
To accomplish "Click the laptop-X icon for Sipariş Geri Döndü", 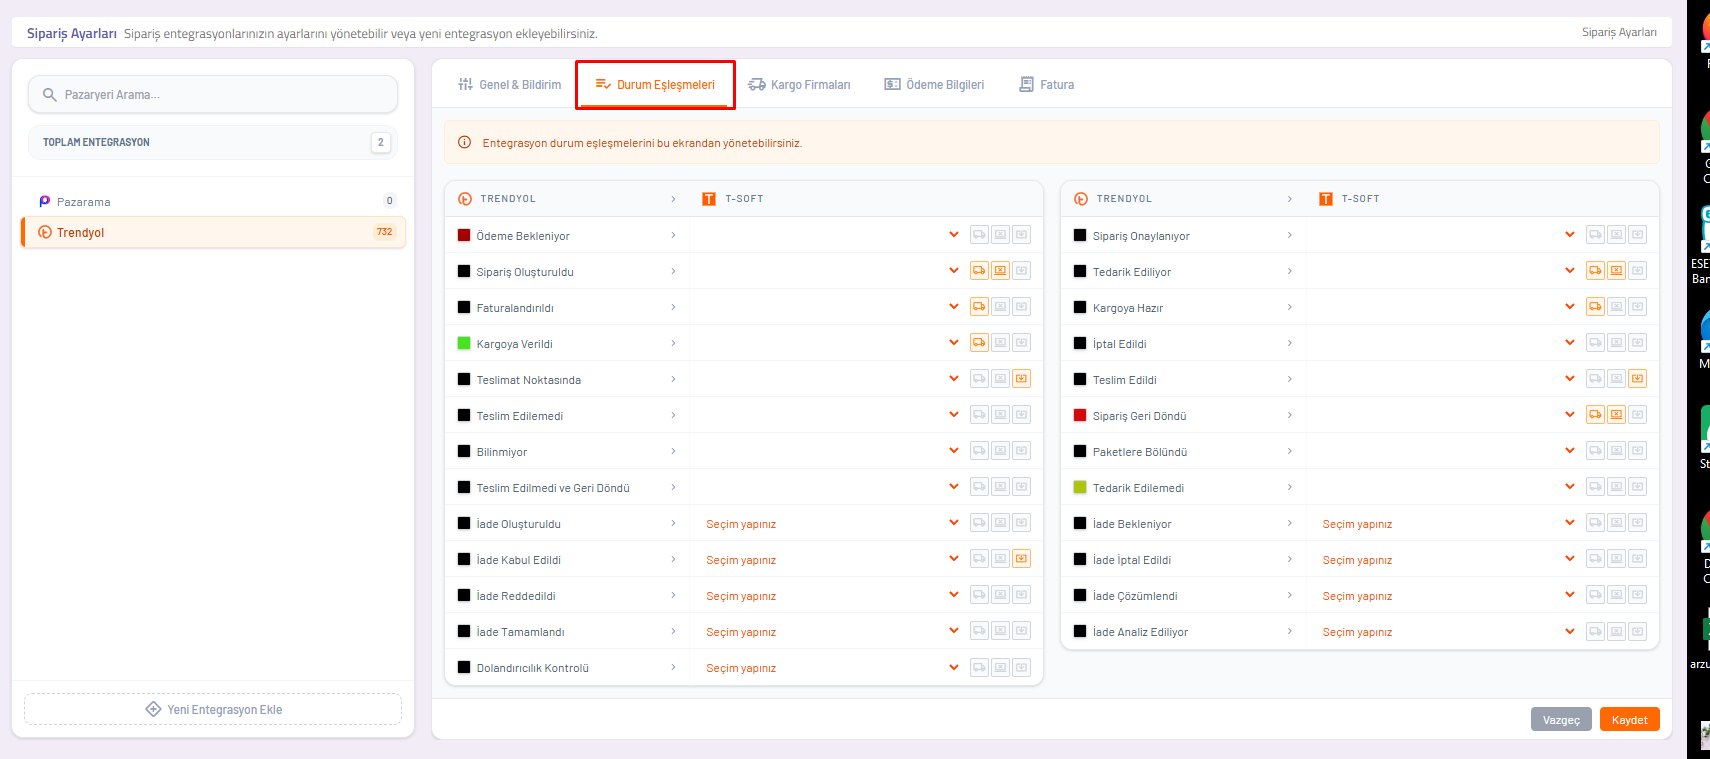I will point(1616,415).
